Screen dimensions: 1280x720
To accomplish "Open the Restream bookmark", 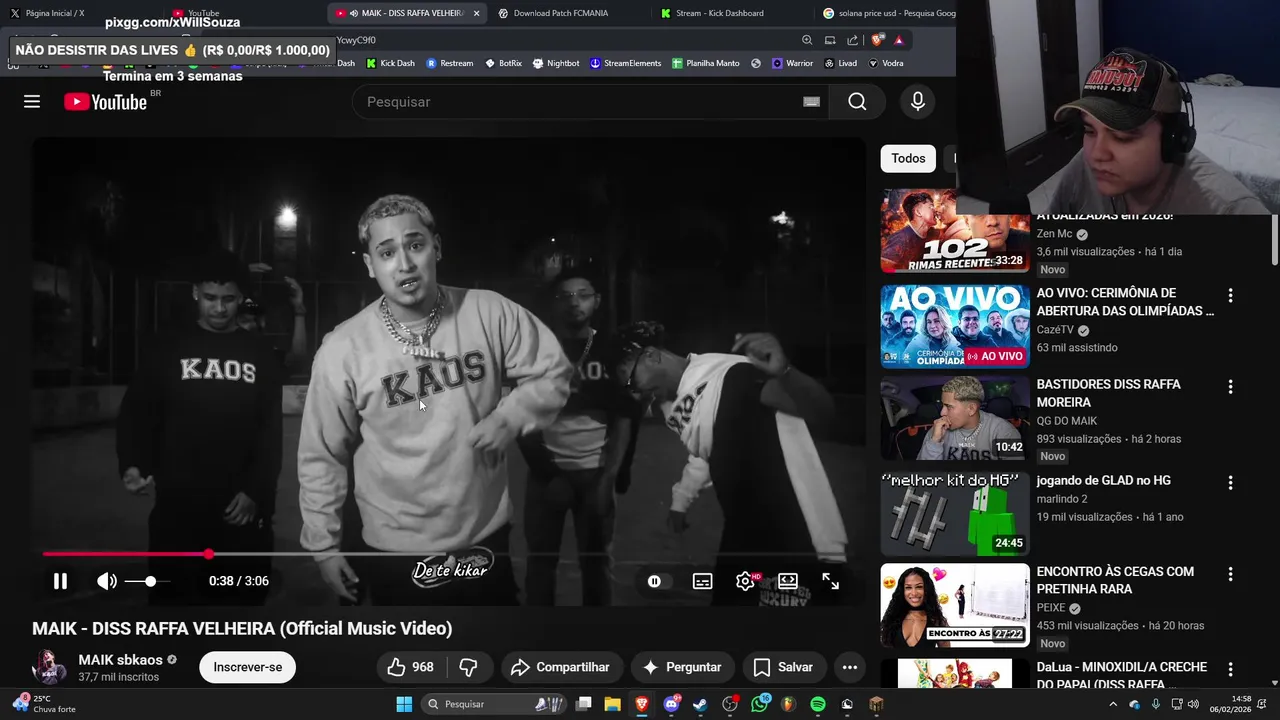I will (x=450, y=63).
